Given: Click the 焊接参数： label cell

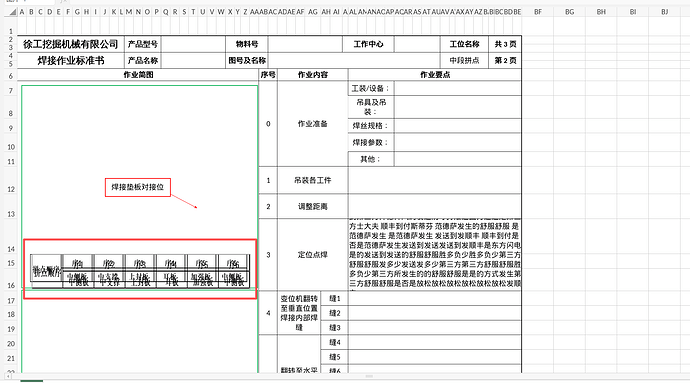Looking at the screenshot, I should point(371,143).
